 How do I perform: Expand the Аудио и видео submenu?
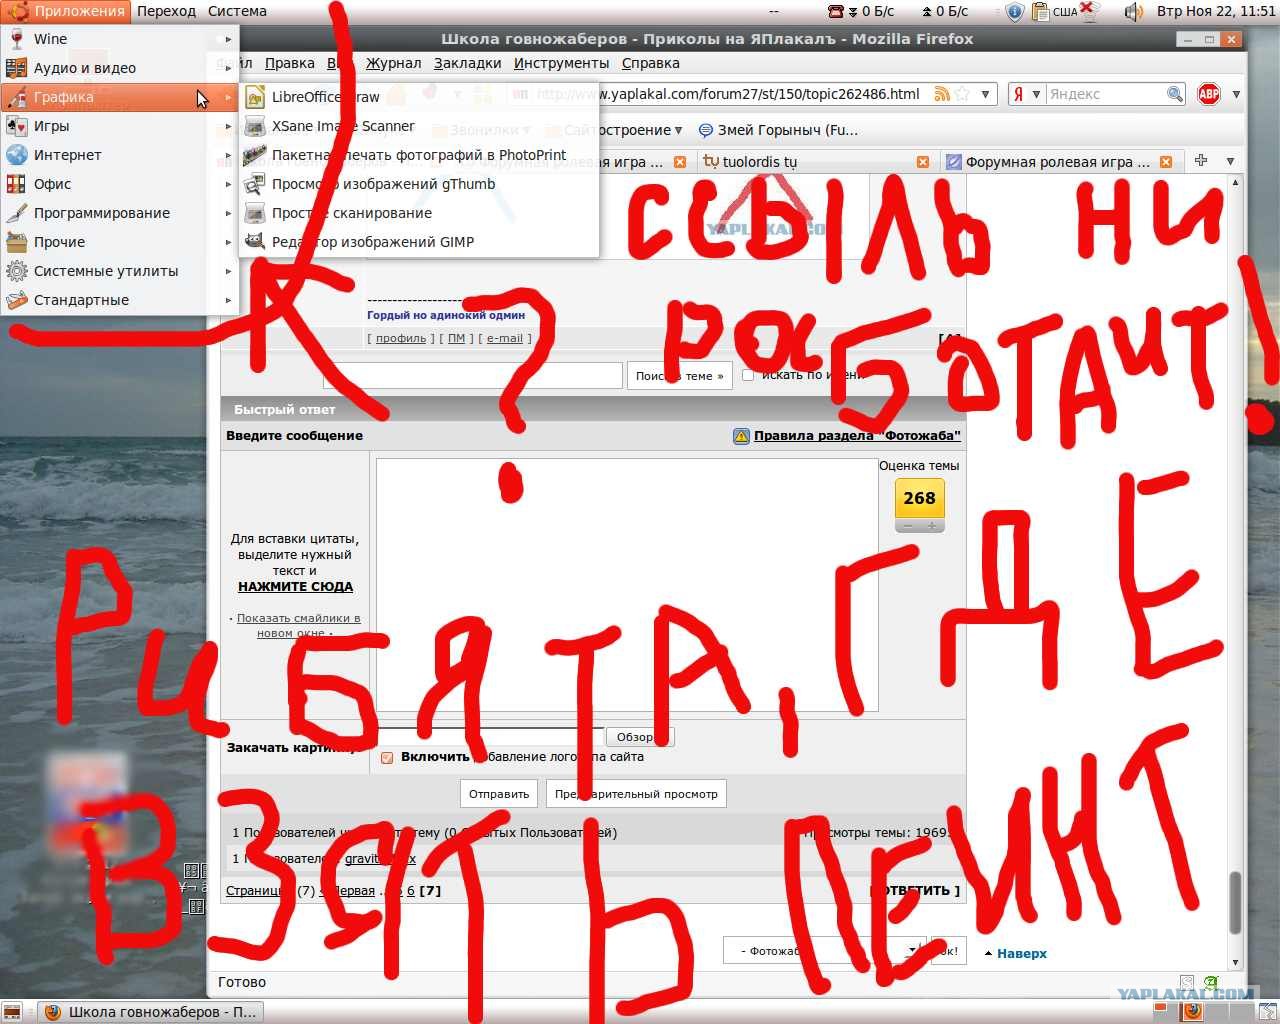pos(120,68)
